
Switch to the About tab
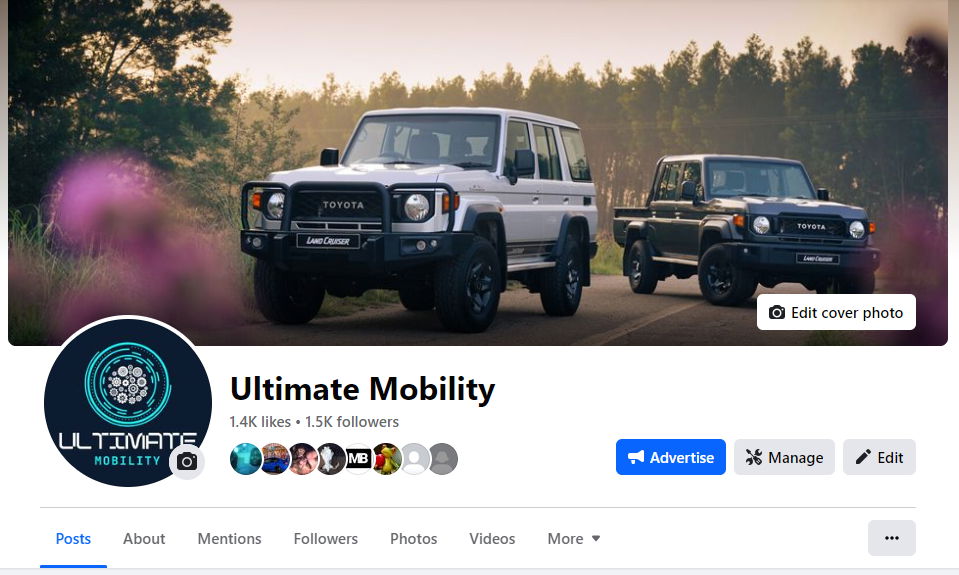point(144,539)
